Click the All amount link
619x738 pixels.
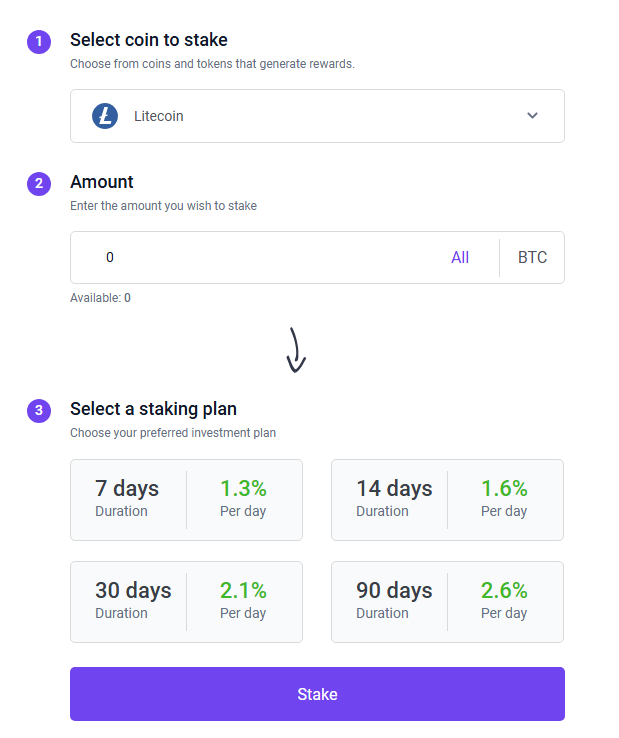tap(460, 258)
